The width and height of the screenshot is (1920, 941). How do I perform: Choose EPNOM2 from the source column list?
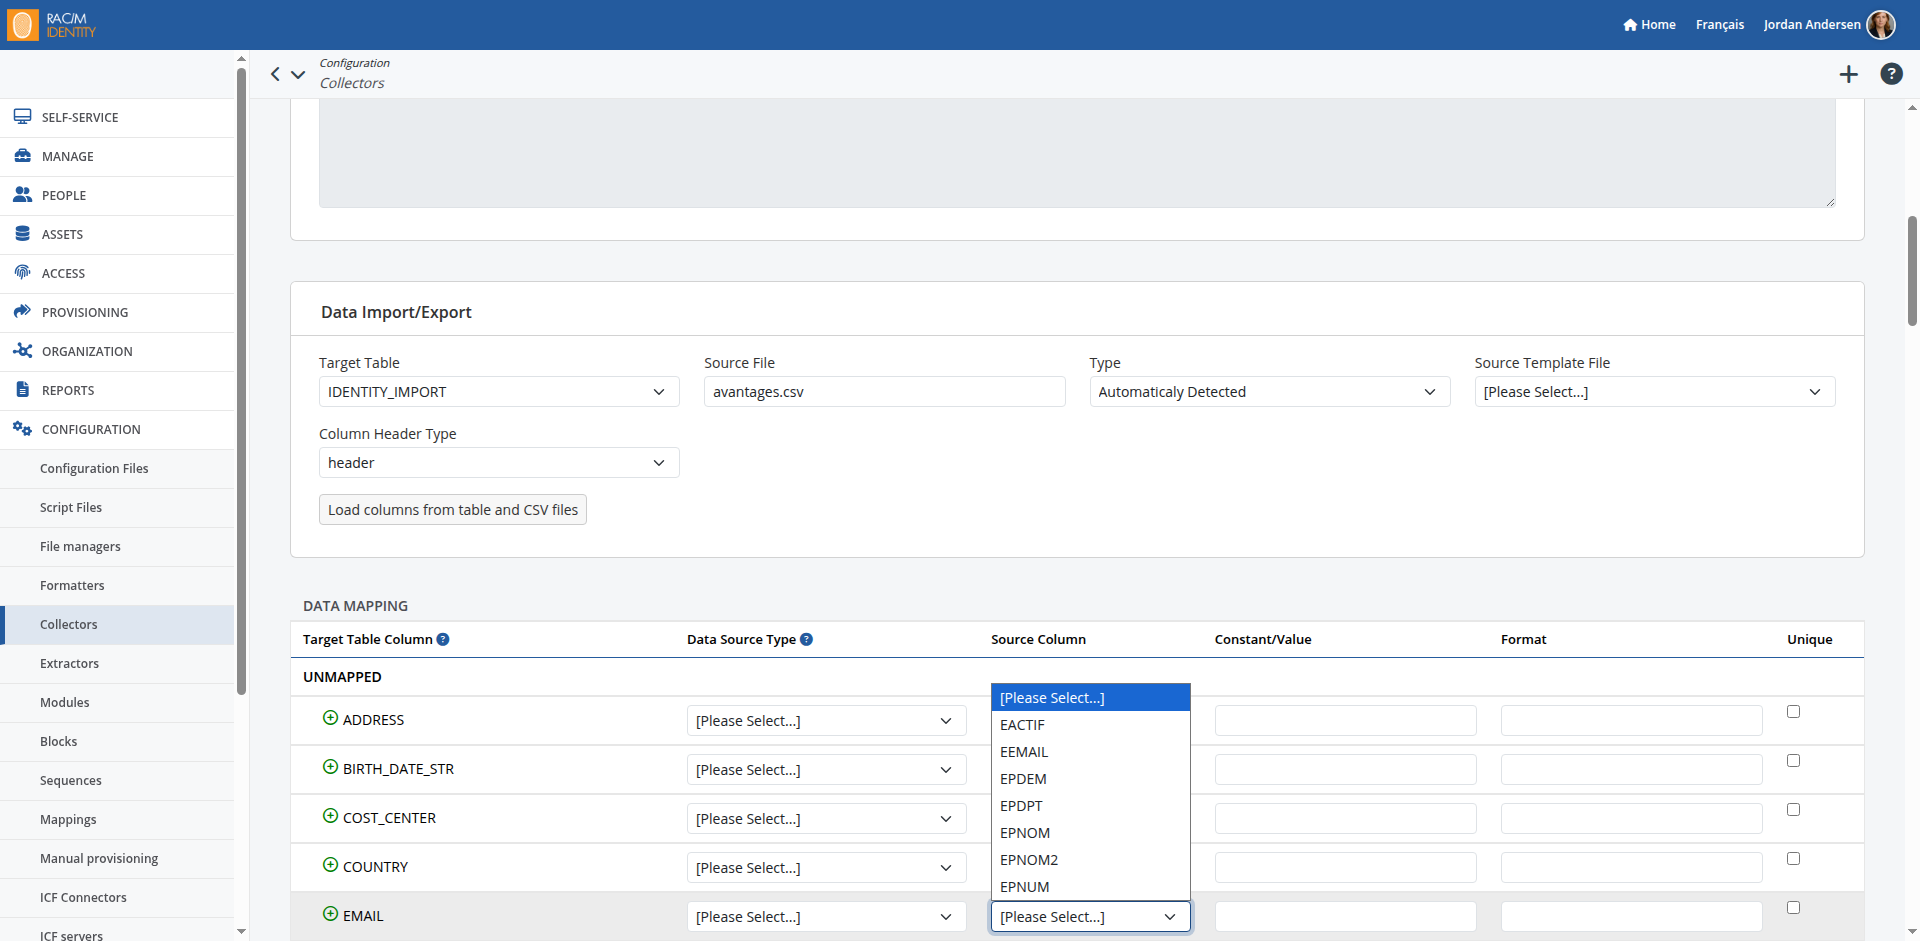(1090, 860)
